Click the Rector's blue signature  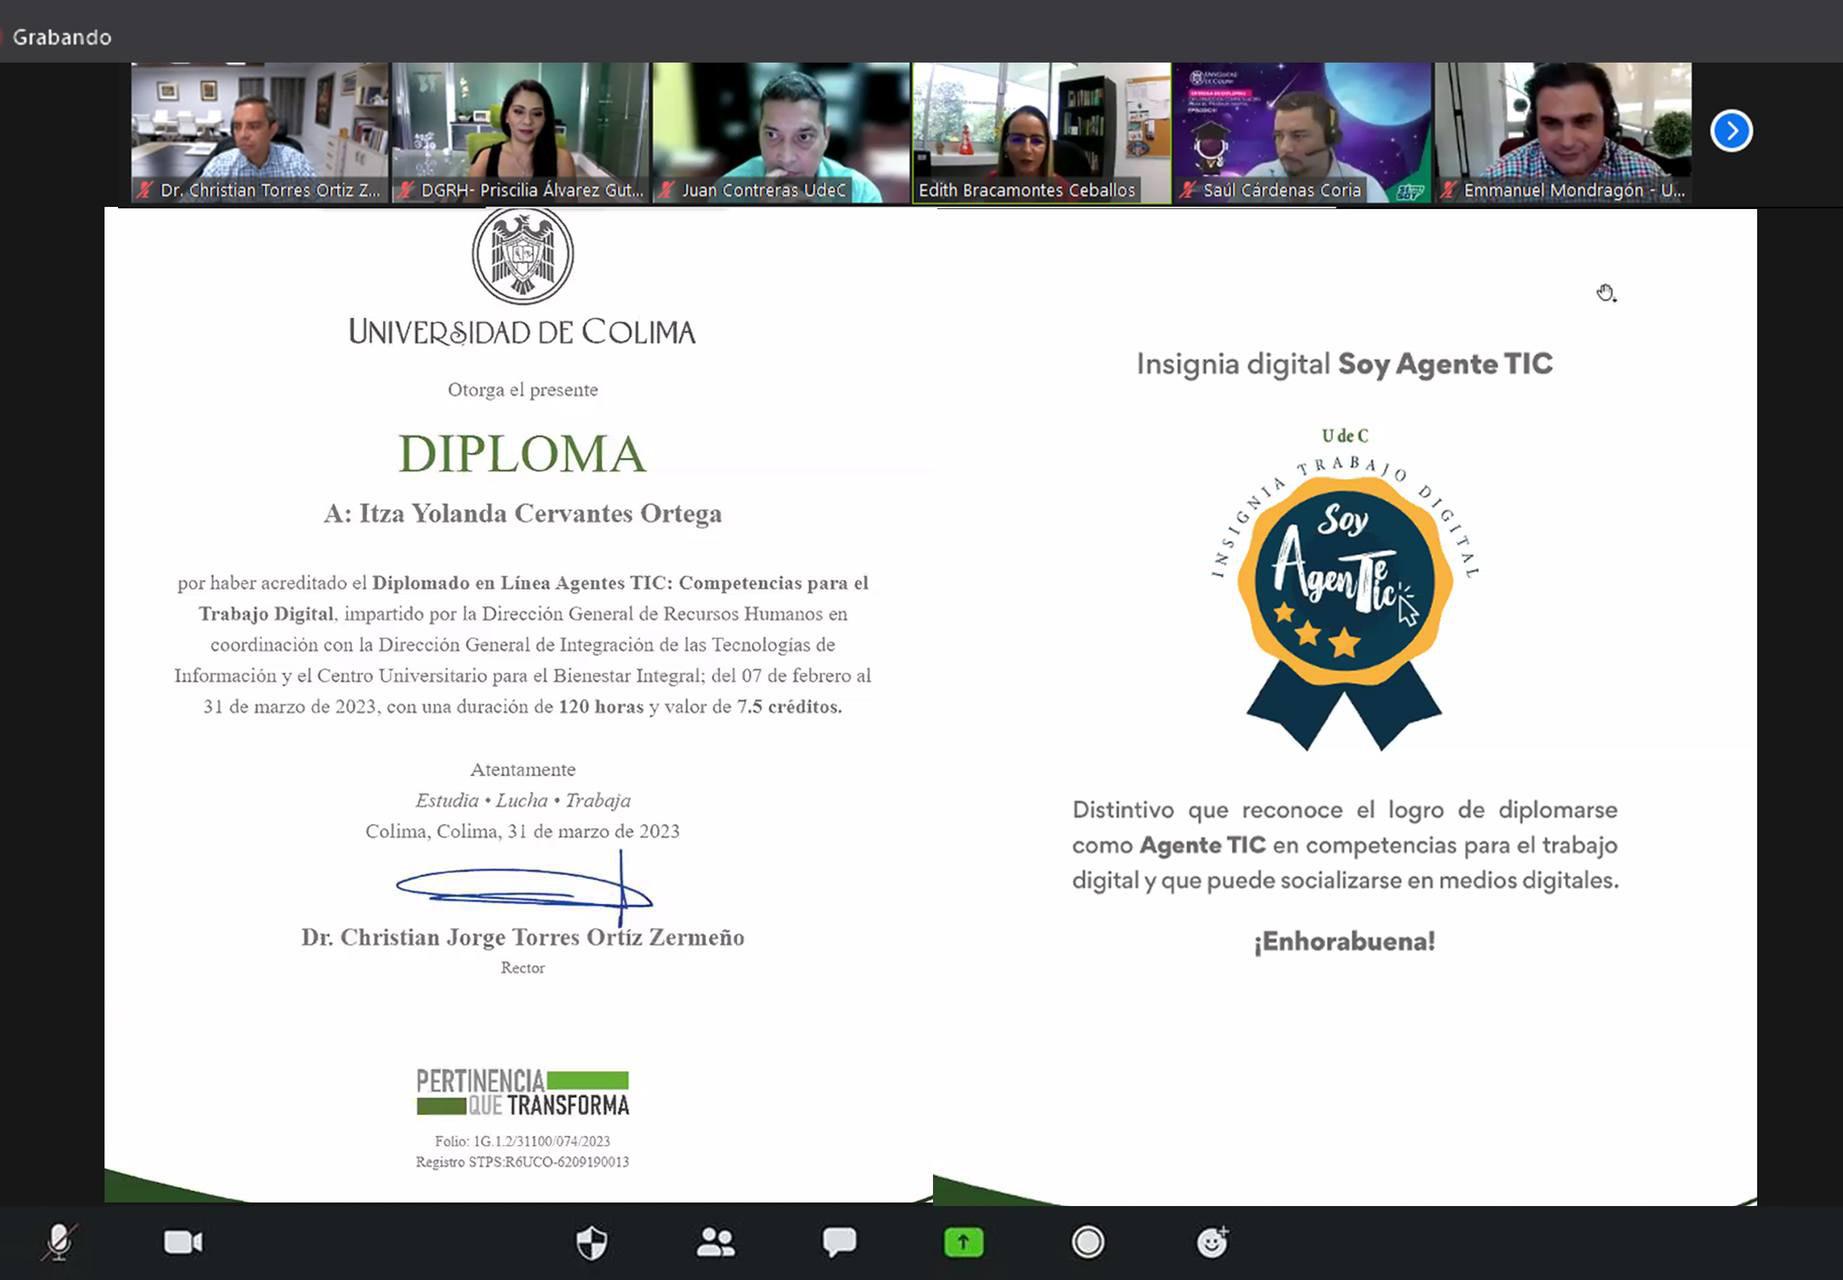click(x=524, y=887)
